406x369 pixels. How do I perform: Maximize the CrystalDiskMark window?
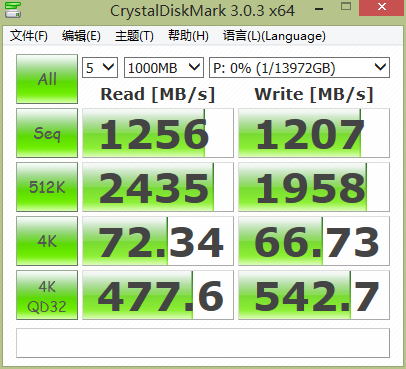tap(346, 7)
